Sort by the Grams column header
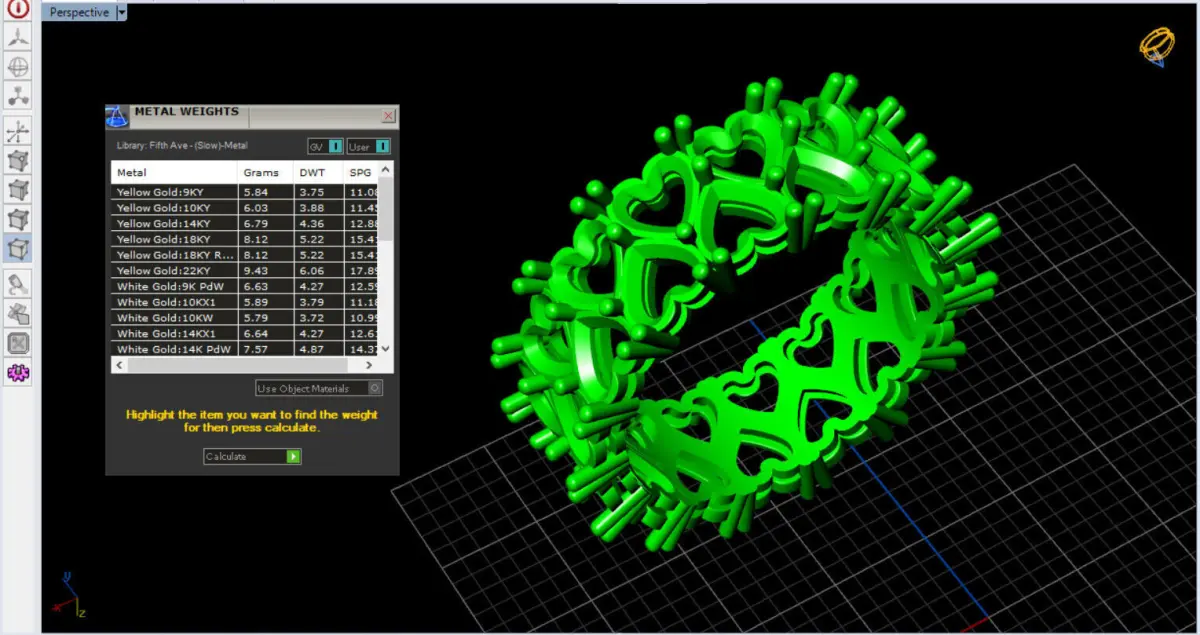 [x=266, y=173]
